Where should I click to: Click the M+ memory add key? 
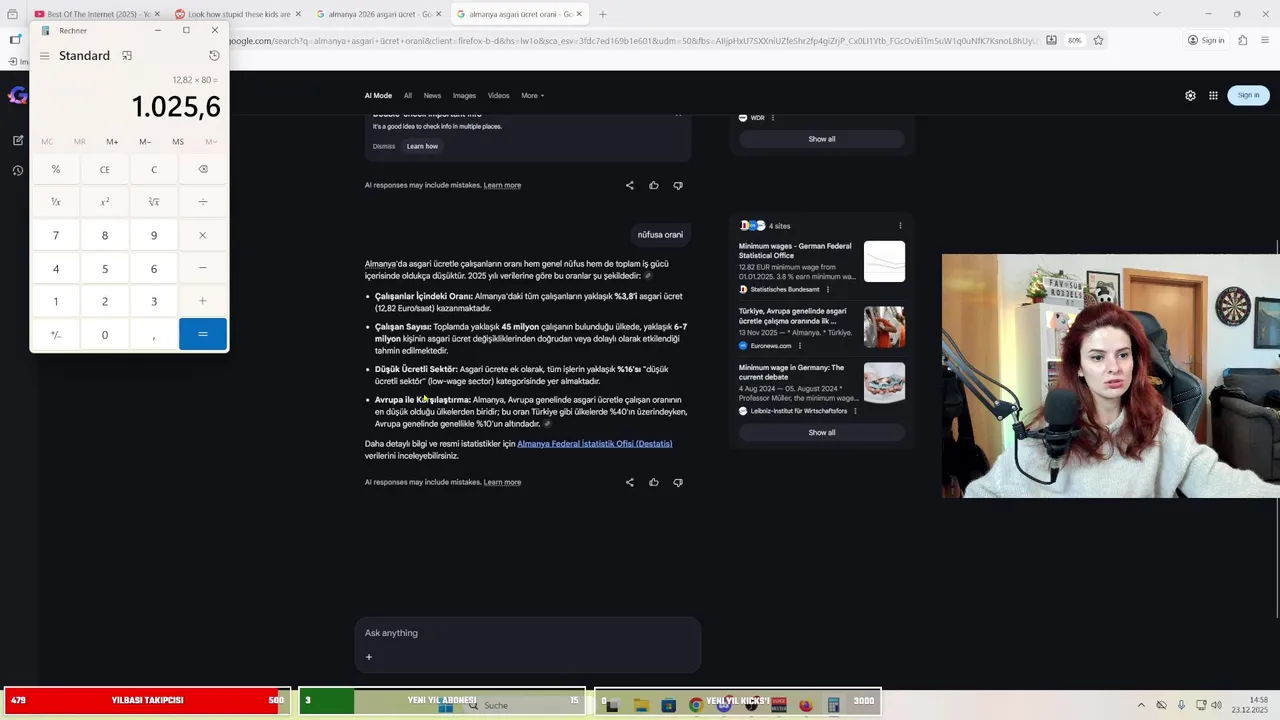tap(112, 142)
